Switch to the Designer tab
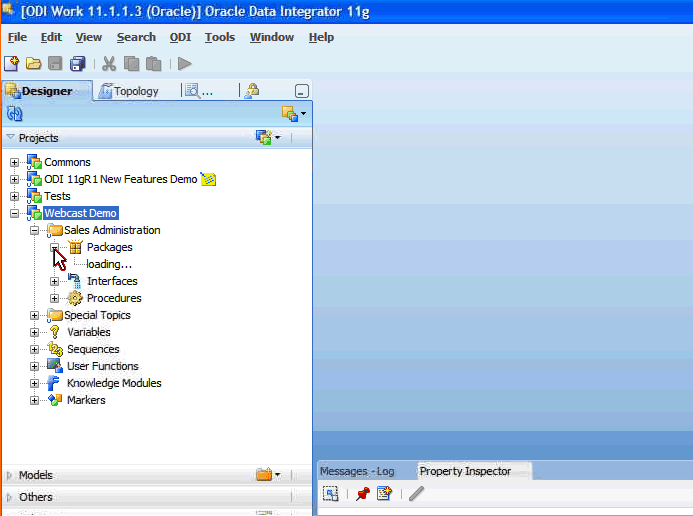 47,91
